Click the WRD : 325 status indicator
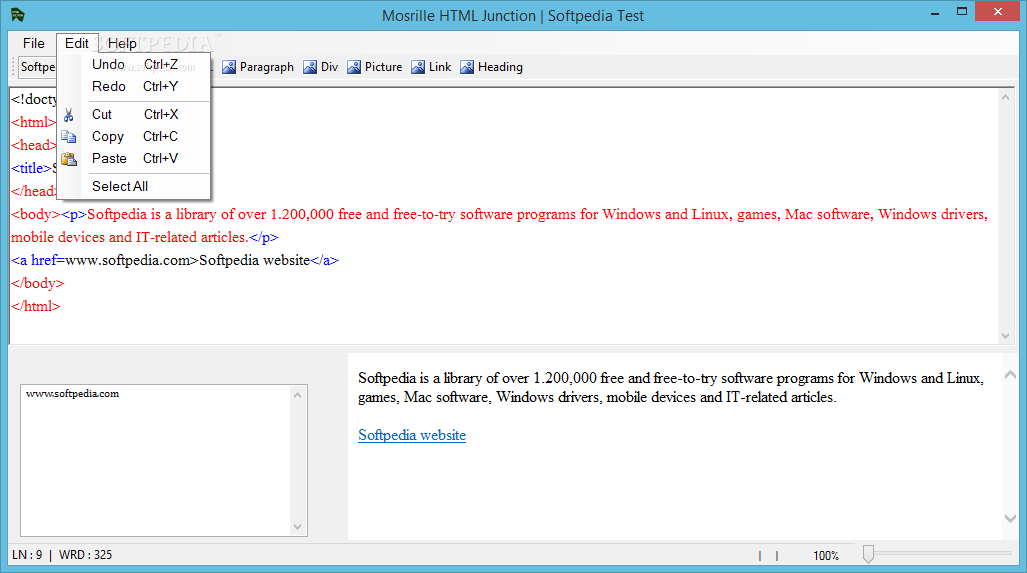This screenshot has width=1027, height=573. (86, 555)
